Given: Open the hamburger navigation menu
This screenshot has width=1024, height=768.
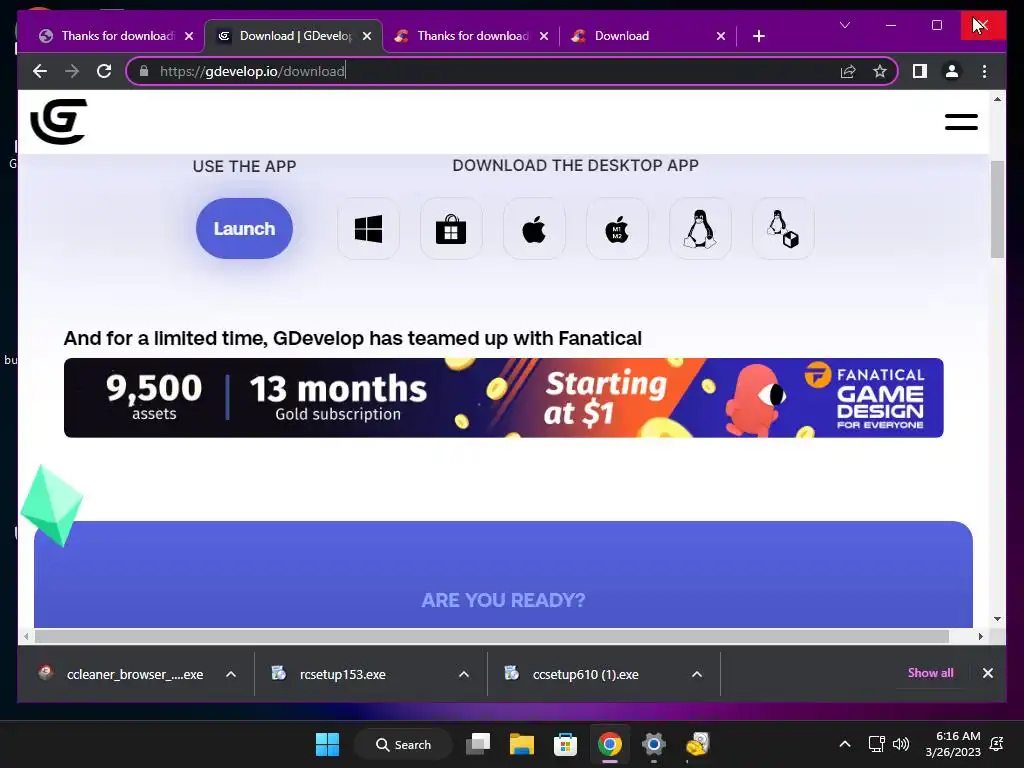Looking at the screenshot, I should point(961,122).
